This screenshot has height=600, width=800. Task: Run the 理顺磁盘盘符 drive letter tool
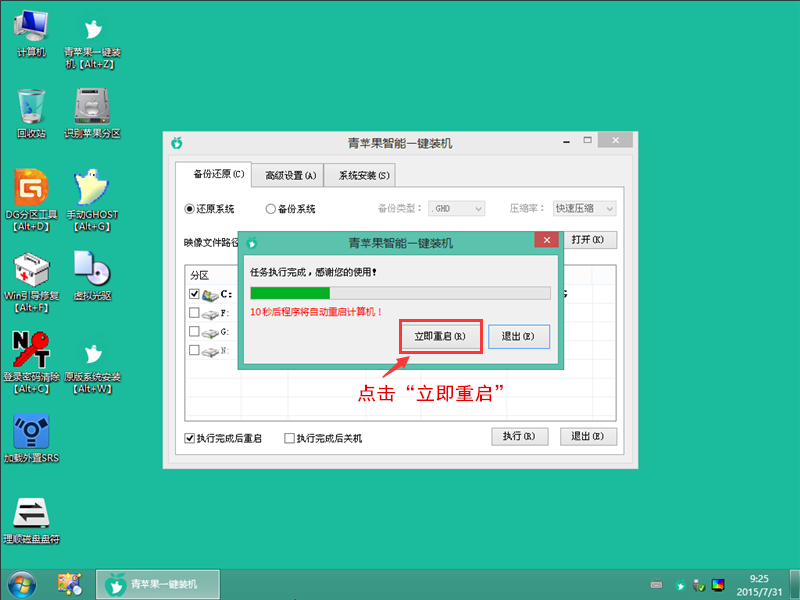point(31,513)
